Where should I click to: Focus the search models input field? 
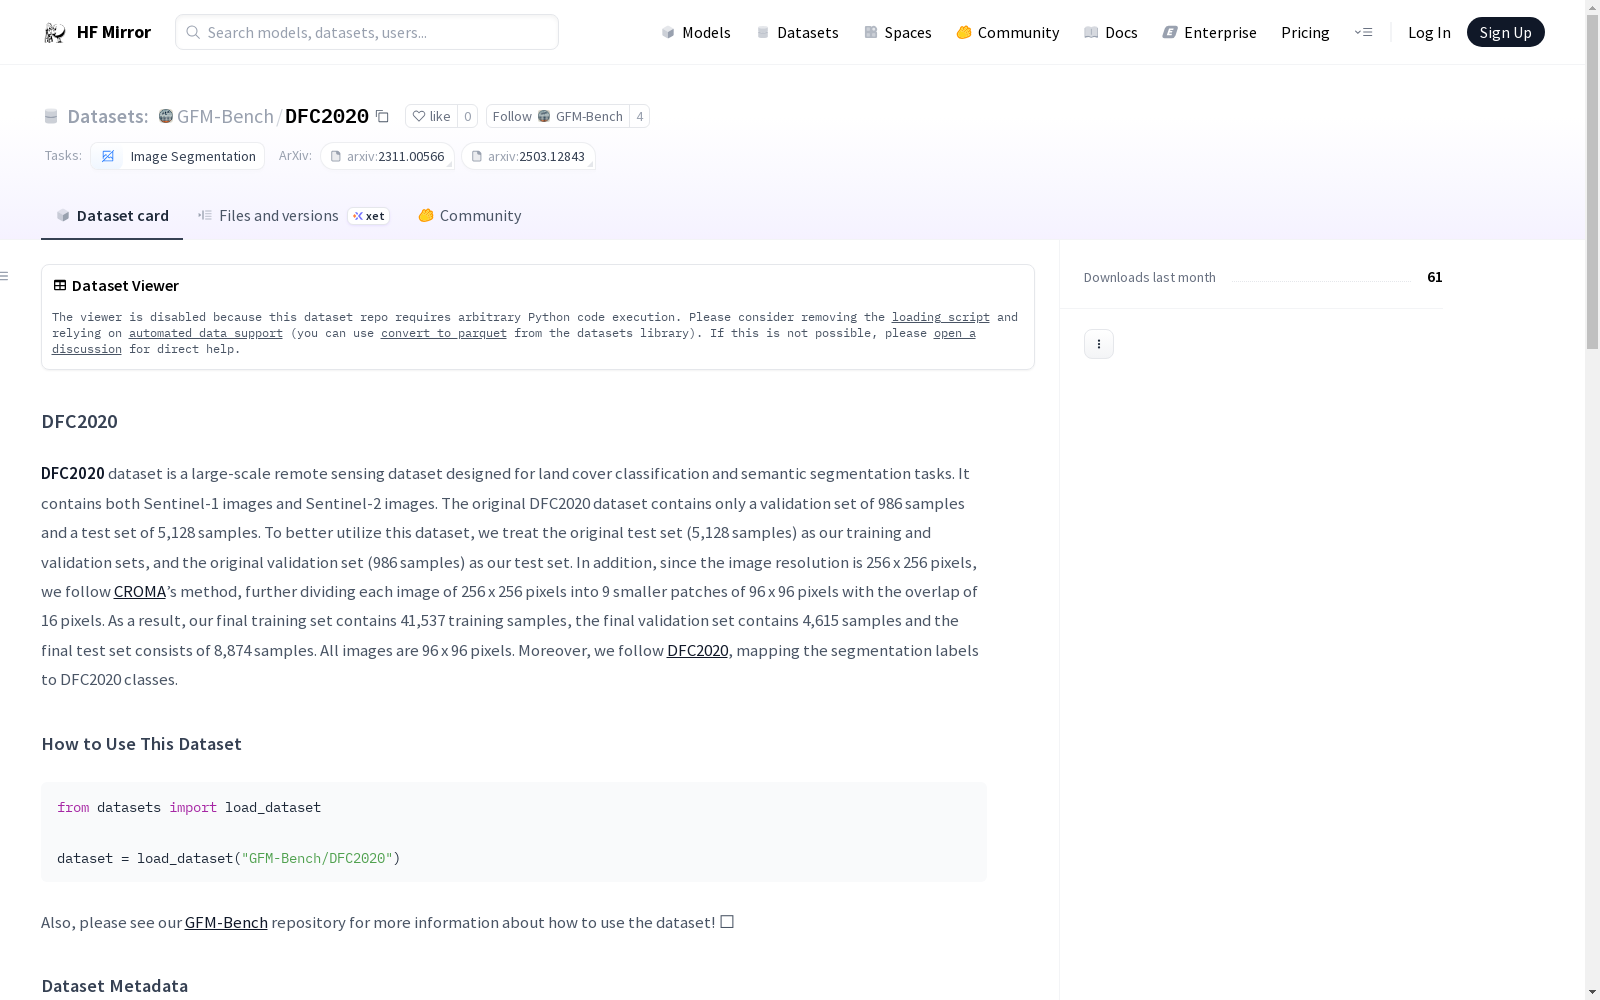[367, 32]
